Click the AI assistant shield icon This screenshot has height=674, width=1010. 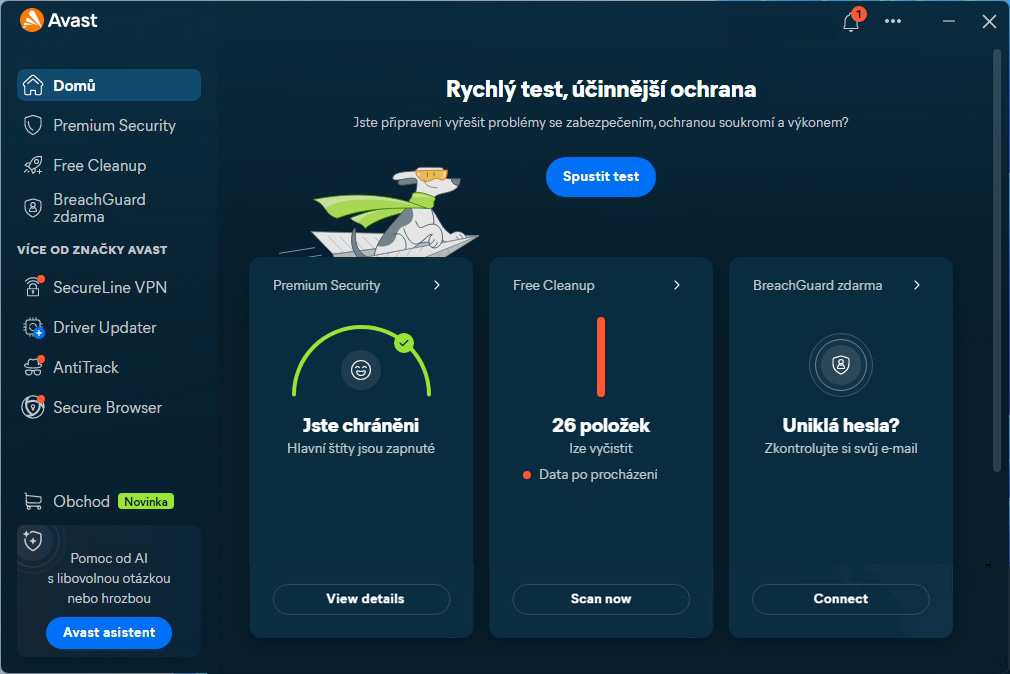coord(33,541)
